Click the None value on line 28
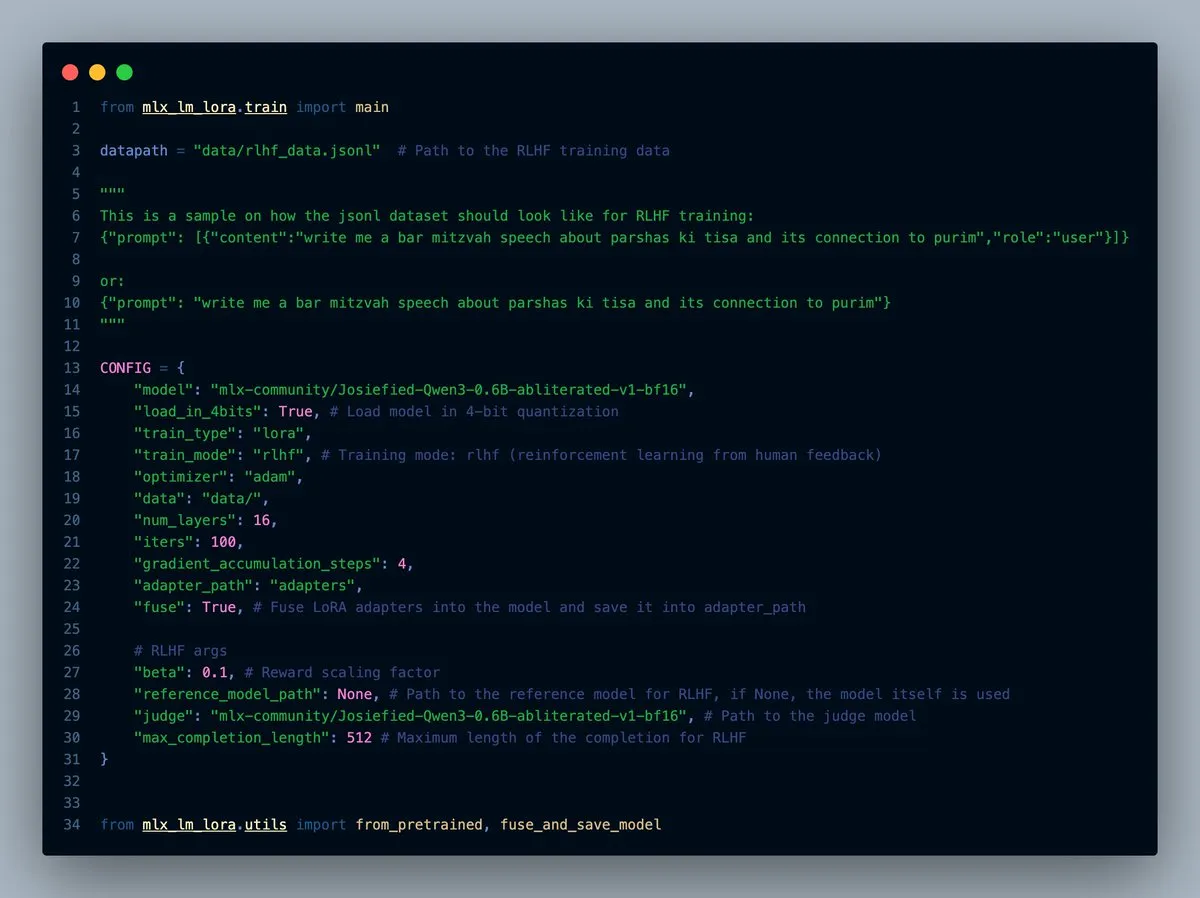 pyautogui.click(x=355, y=694)
